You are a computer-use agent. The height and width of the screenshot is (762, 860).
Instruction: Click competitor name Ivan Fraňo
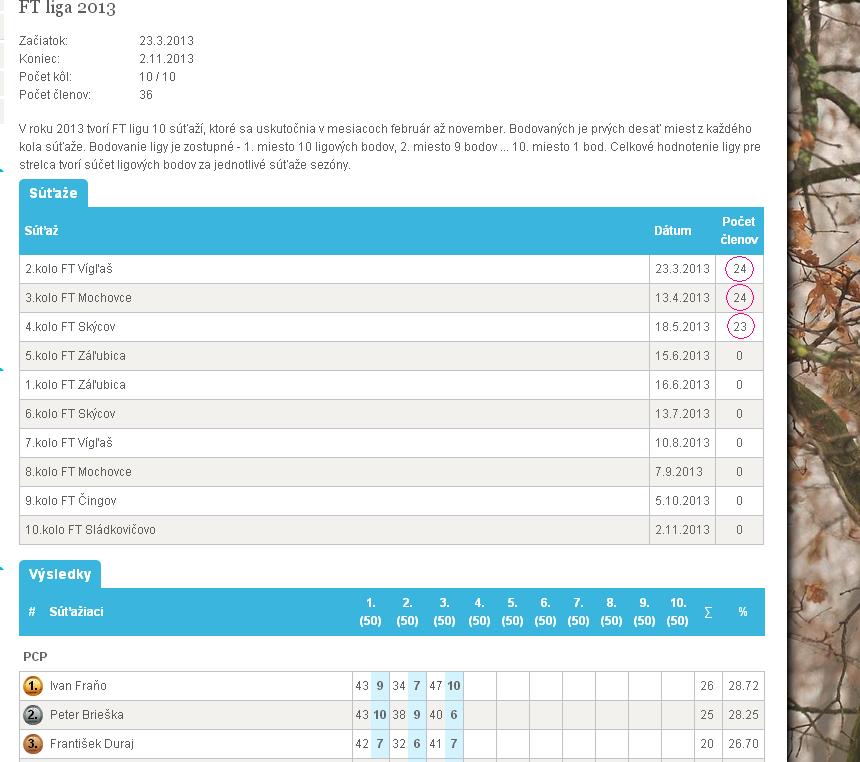click(78, 686)
